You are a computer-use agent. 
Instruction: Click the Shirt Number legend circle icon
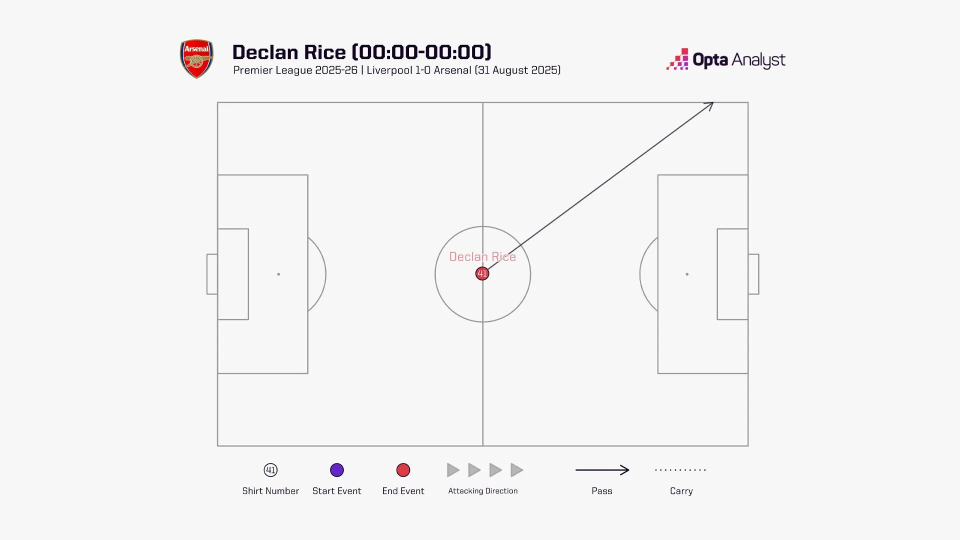[270, 470]
